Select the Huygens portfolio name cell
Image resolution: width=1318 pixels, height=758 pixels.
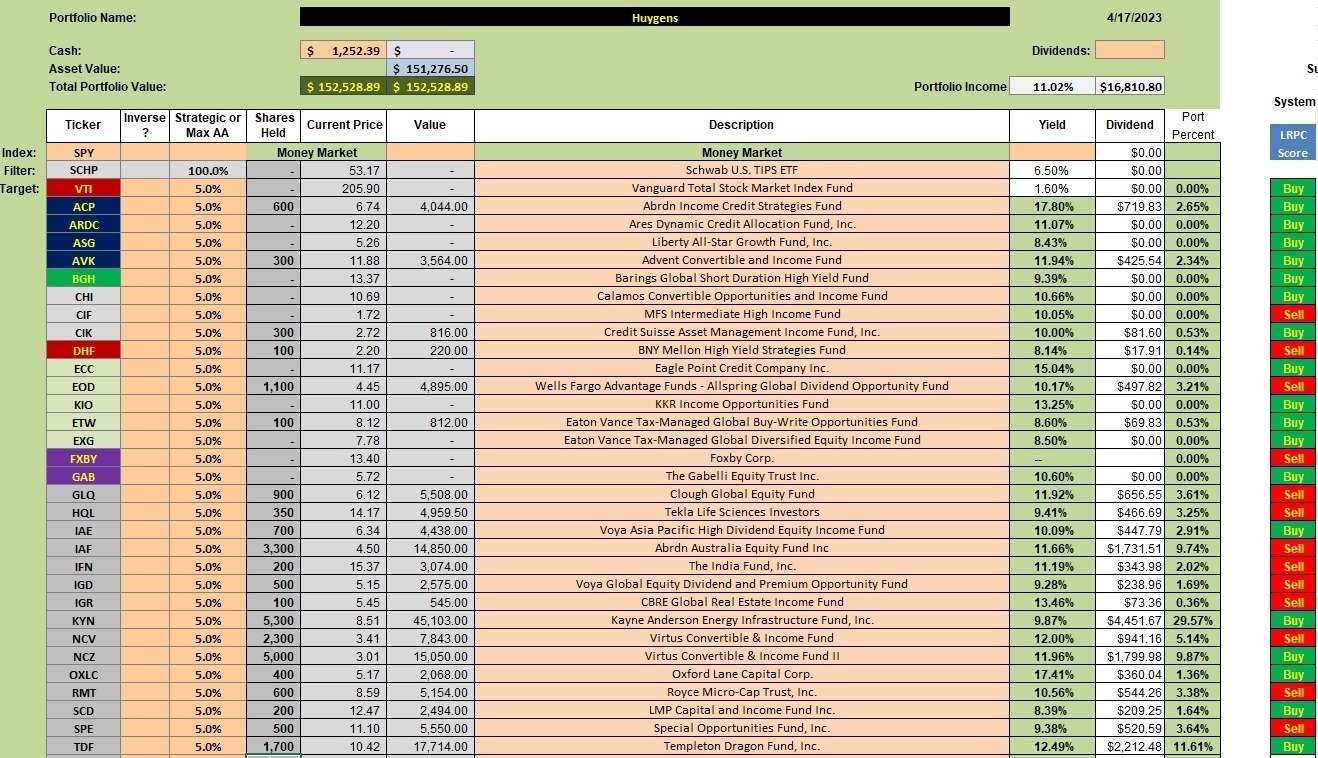[x=655, y=17]
